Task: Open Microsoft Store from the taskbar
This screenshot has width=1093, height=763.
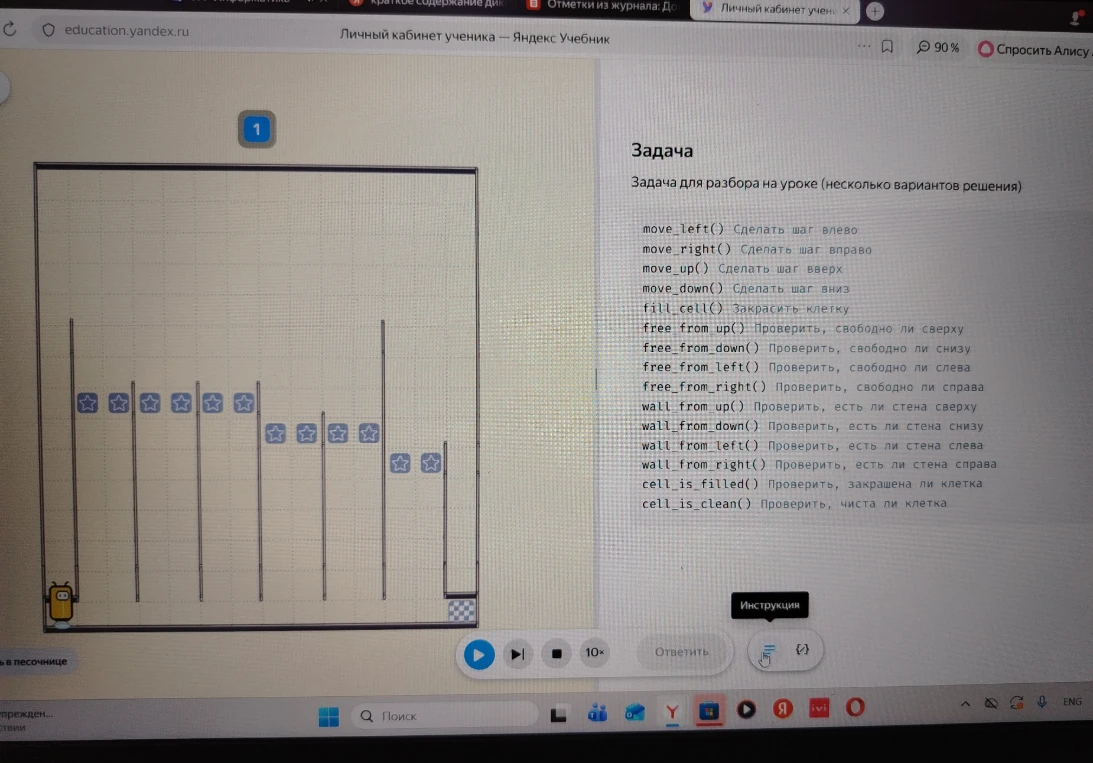Action: pyautogui.click(x=709, y=710)
